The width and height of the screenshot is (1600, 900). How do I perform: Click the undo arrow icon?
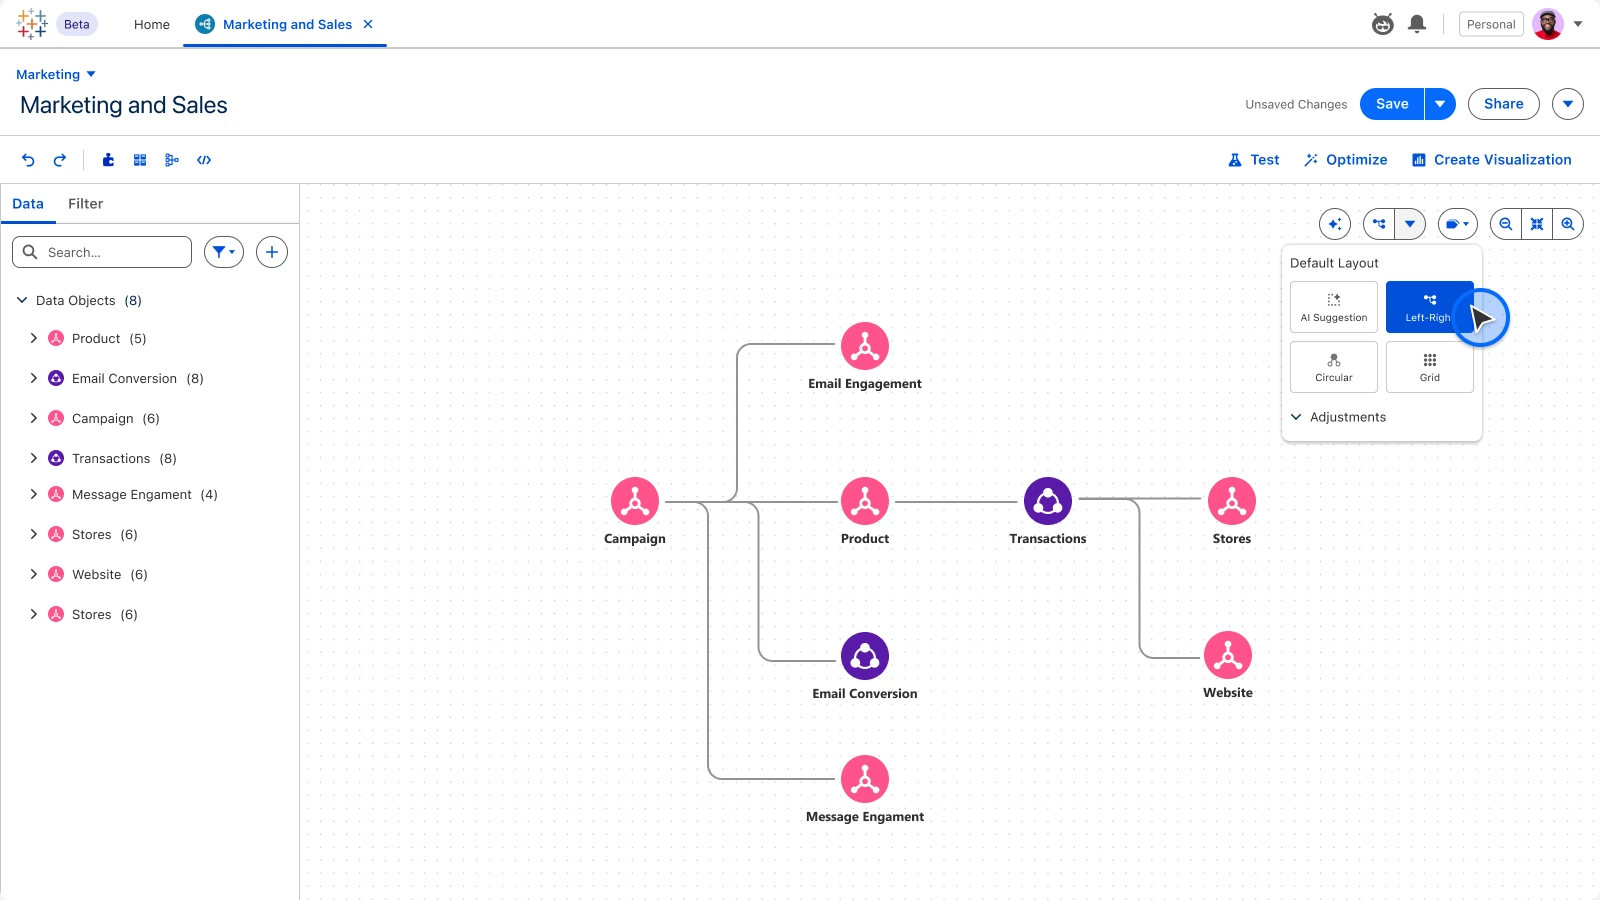(x=28, y=160)
